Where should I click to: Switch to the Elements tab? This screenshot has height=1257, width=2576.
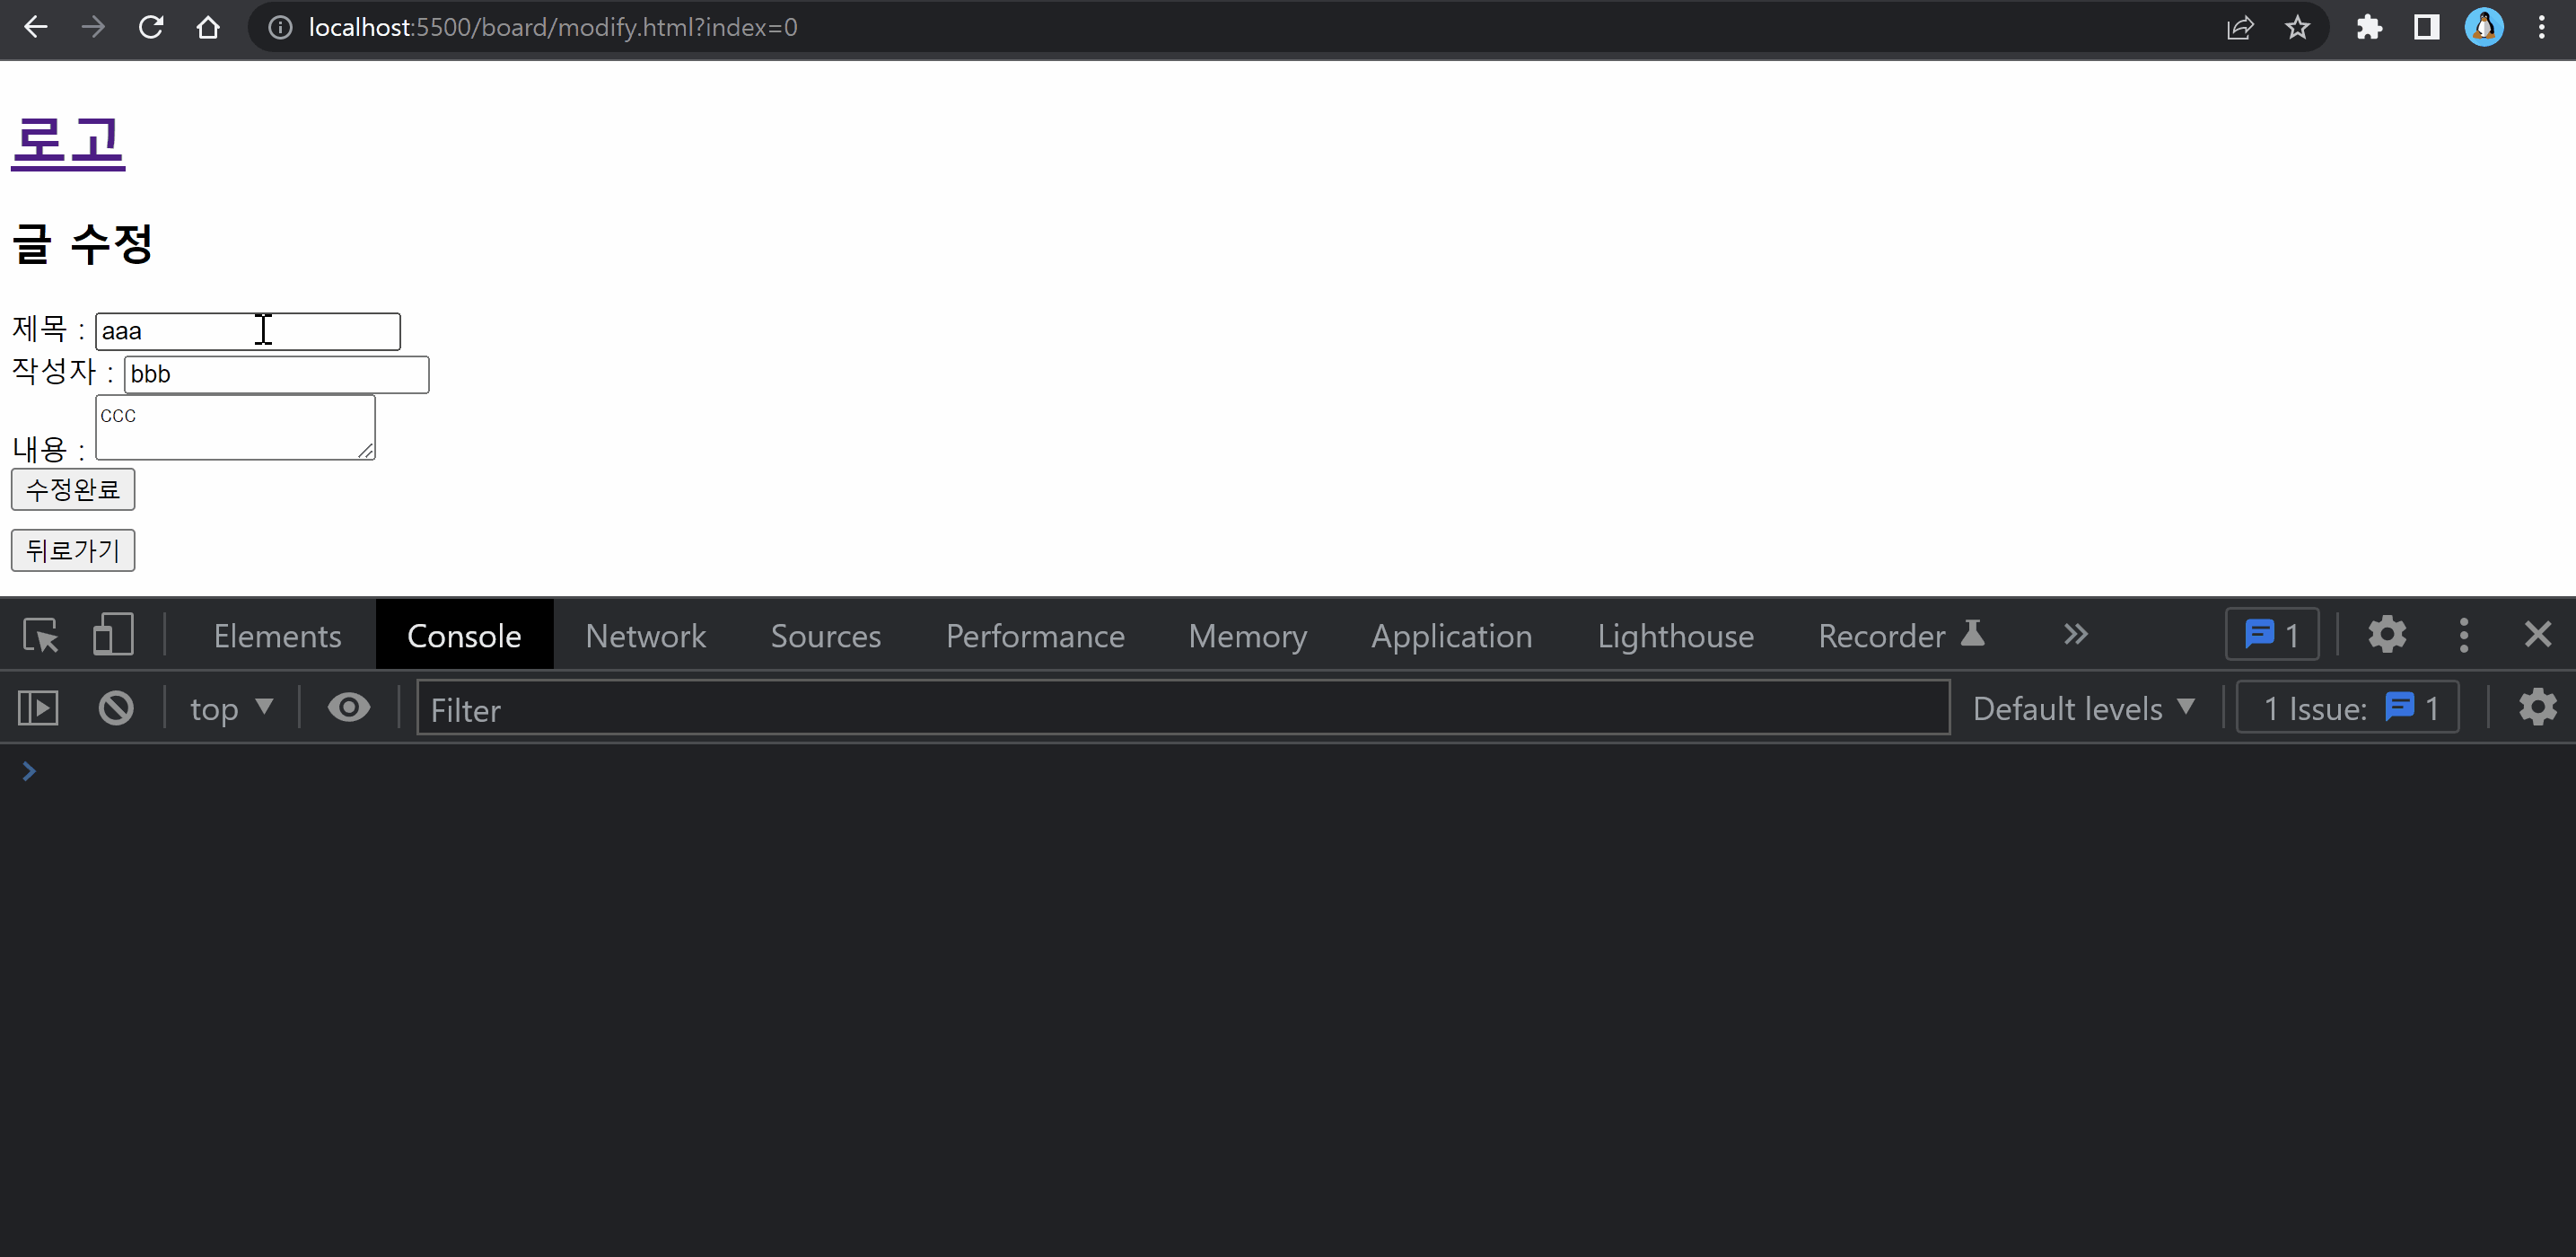[x=277, y=636]
